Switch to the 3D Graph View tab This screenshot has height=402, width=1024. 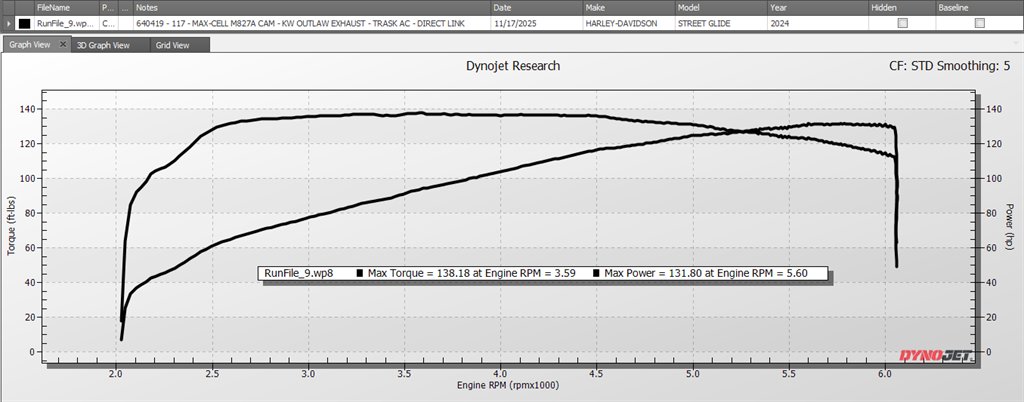(103, 45)
